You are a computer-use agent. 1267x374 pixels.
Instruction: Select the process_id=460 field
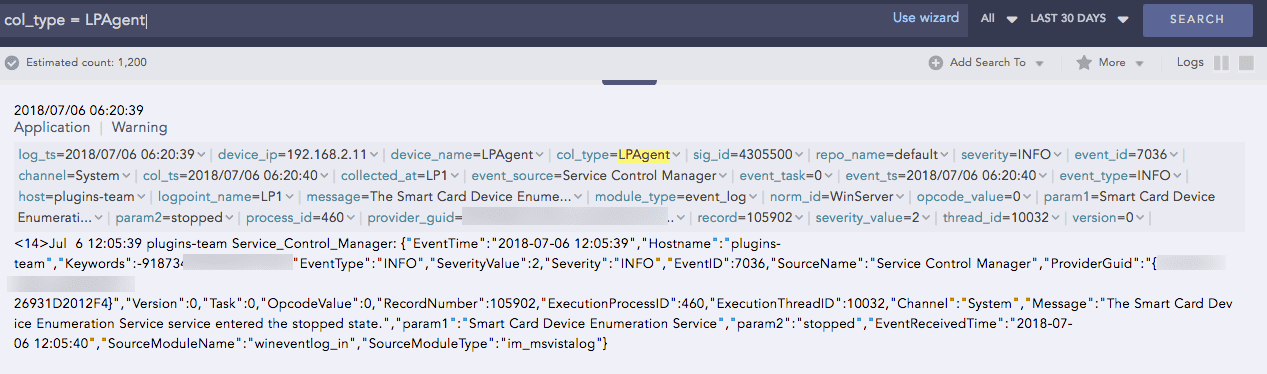tap(300, 218)
